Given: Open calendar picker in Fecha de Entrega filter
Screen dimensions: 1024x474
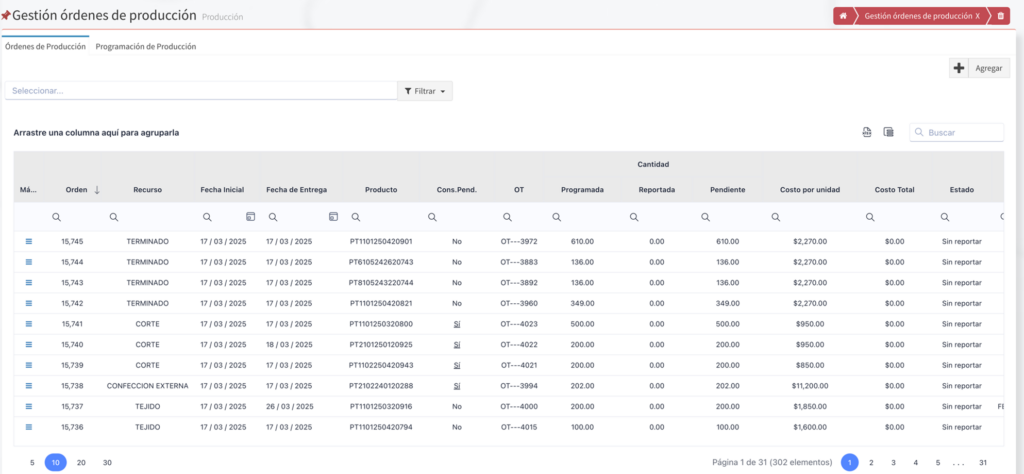Looking at the screenshot, I should click(x=333, y=217).
